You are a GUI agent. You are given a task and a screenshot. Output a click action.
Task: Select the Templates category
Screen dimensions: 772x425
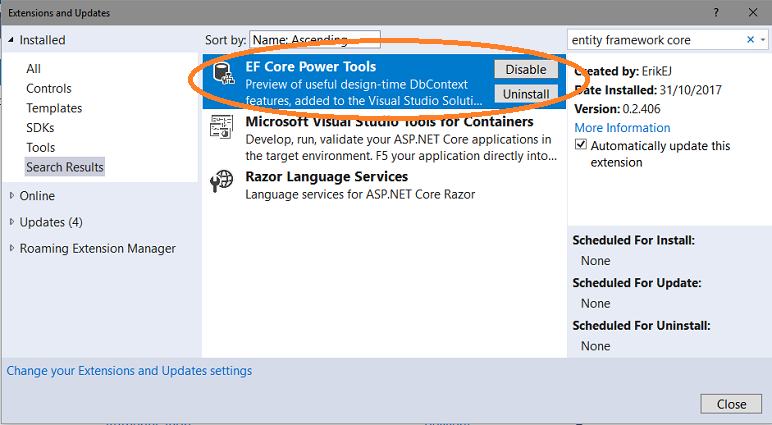coord(54,108)
